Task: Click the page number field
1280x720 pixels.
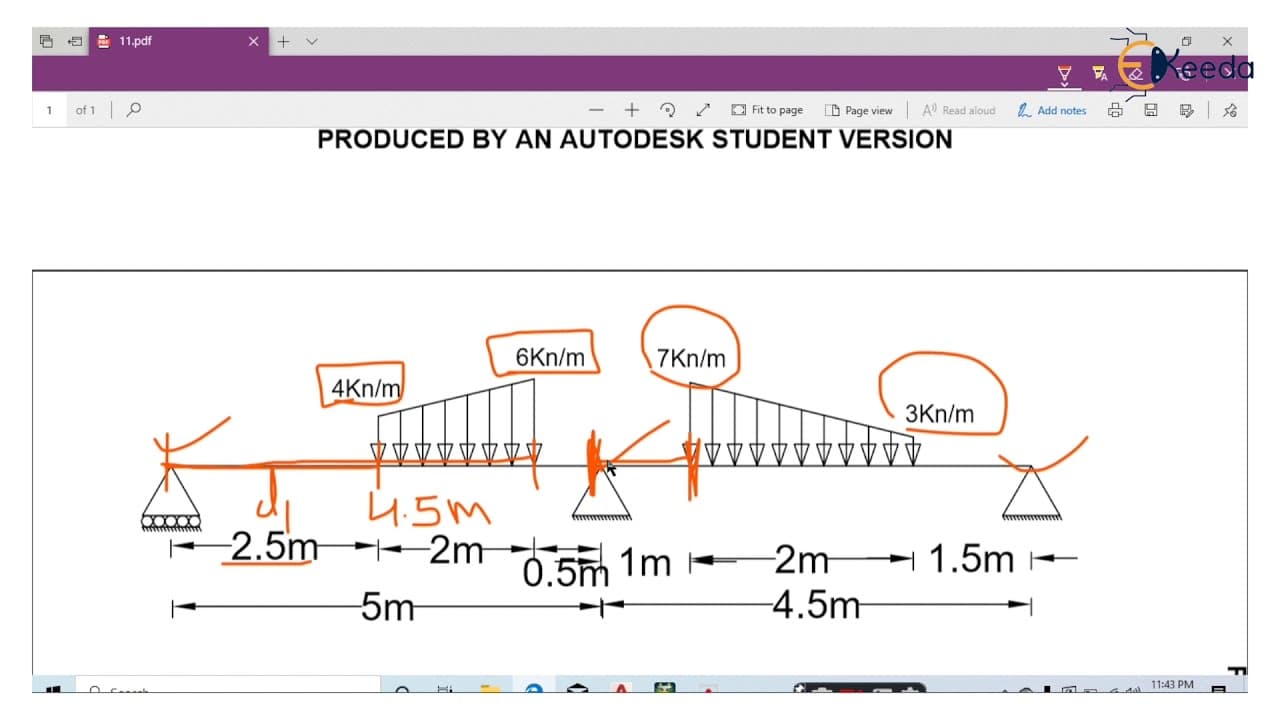Action: coord(49,110)
